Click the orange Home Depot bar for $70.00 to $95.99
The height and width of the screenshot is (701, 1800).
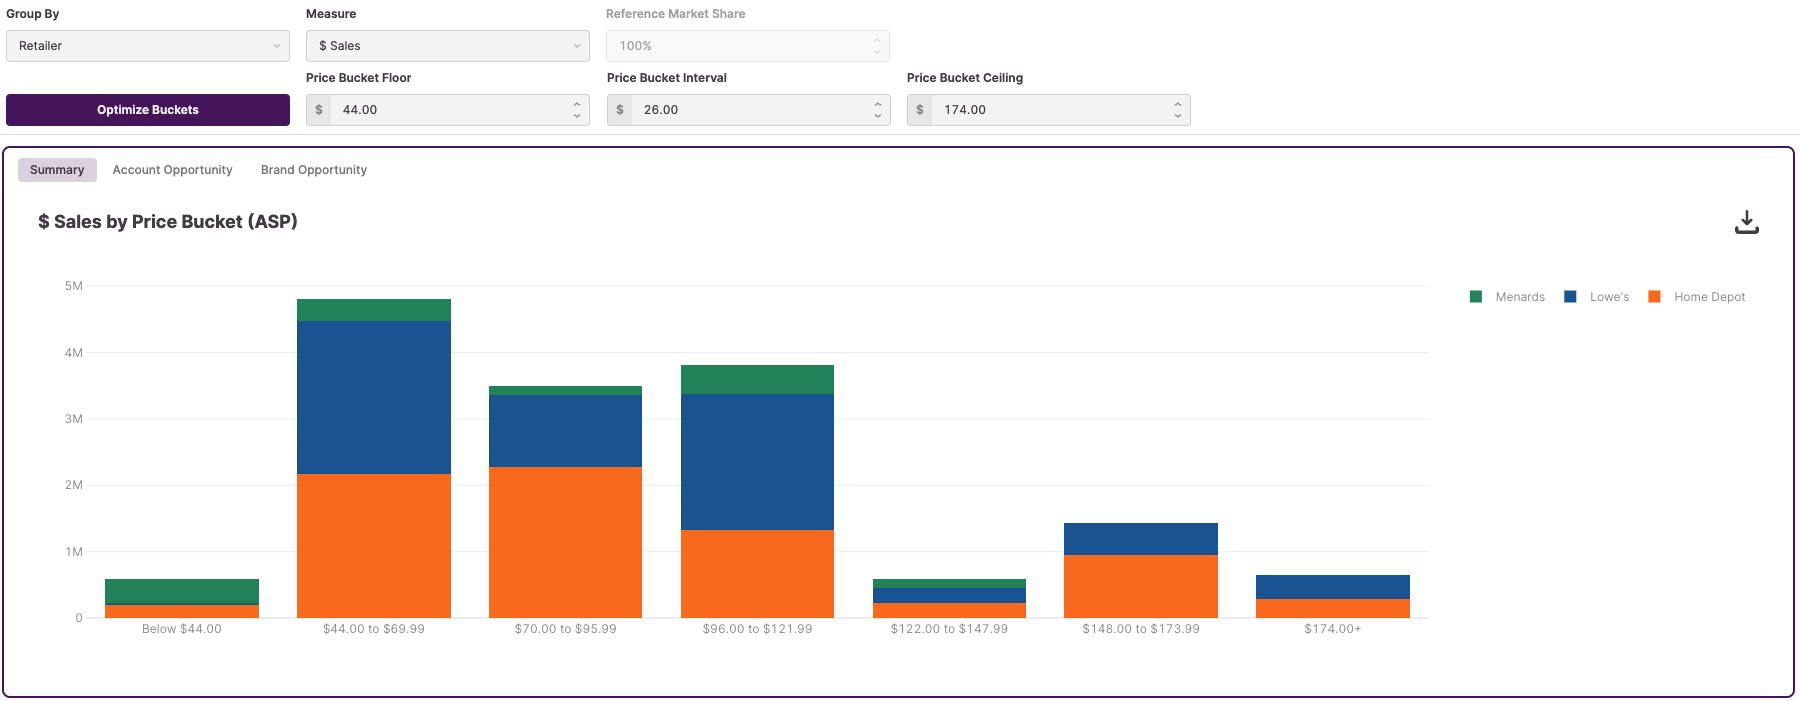point(565,542)
